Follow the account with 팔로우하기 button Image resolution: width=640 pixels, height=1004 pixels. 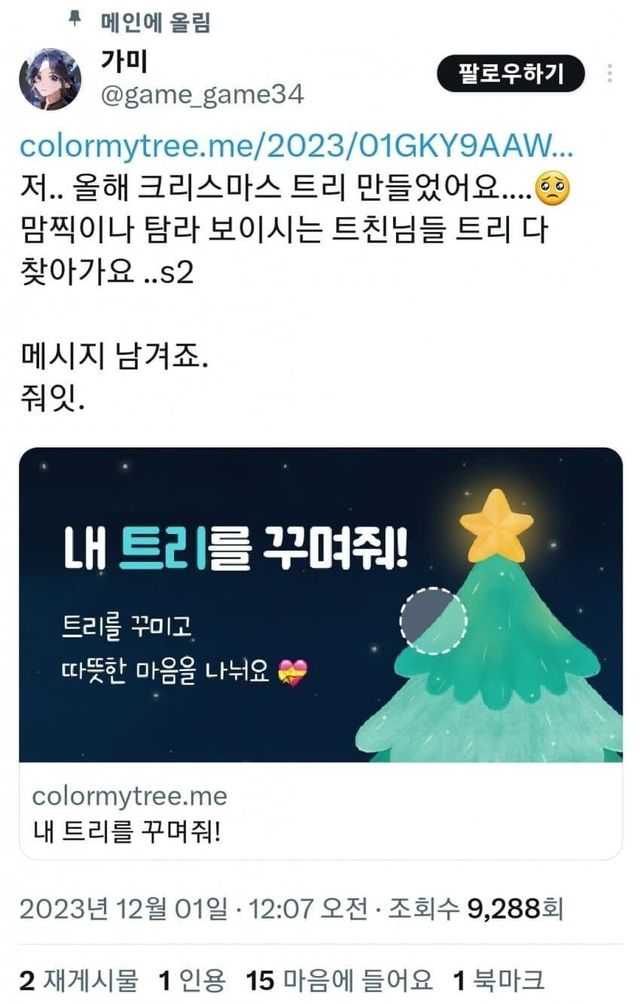tap(510, 74)
